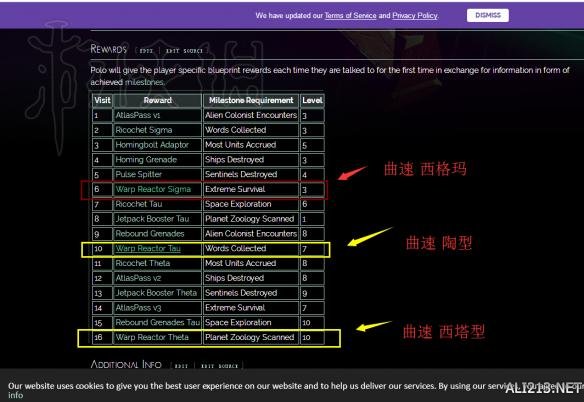This screenshot has height=402, width=584.
Task: Open the Privacy Policy link
Action: coord(415,16)
